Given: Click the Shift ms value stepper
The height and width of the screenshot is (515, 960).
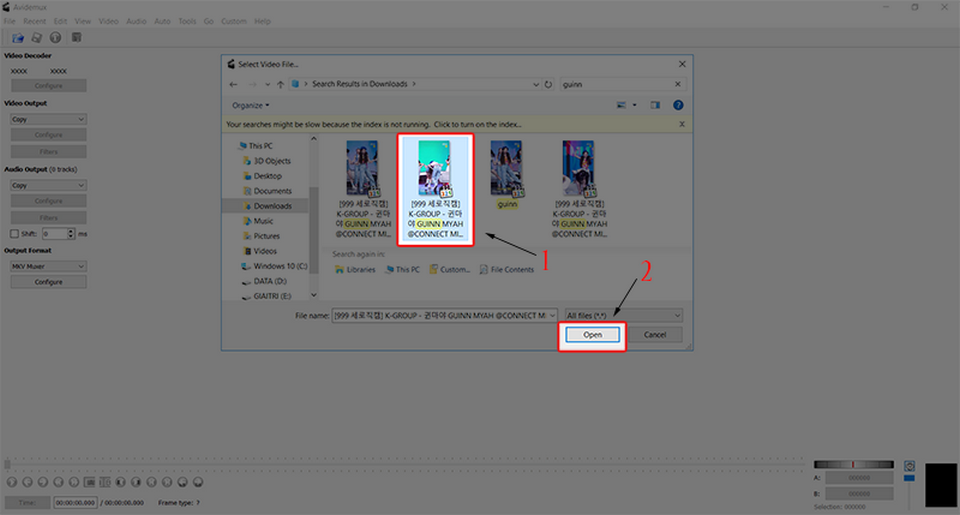Looking at the screenshot, I should (70, 234).
